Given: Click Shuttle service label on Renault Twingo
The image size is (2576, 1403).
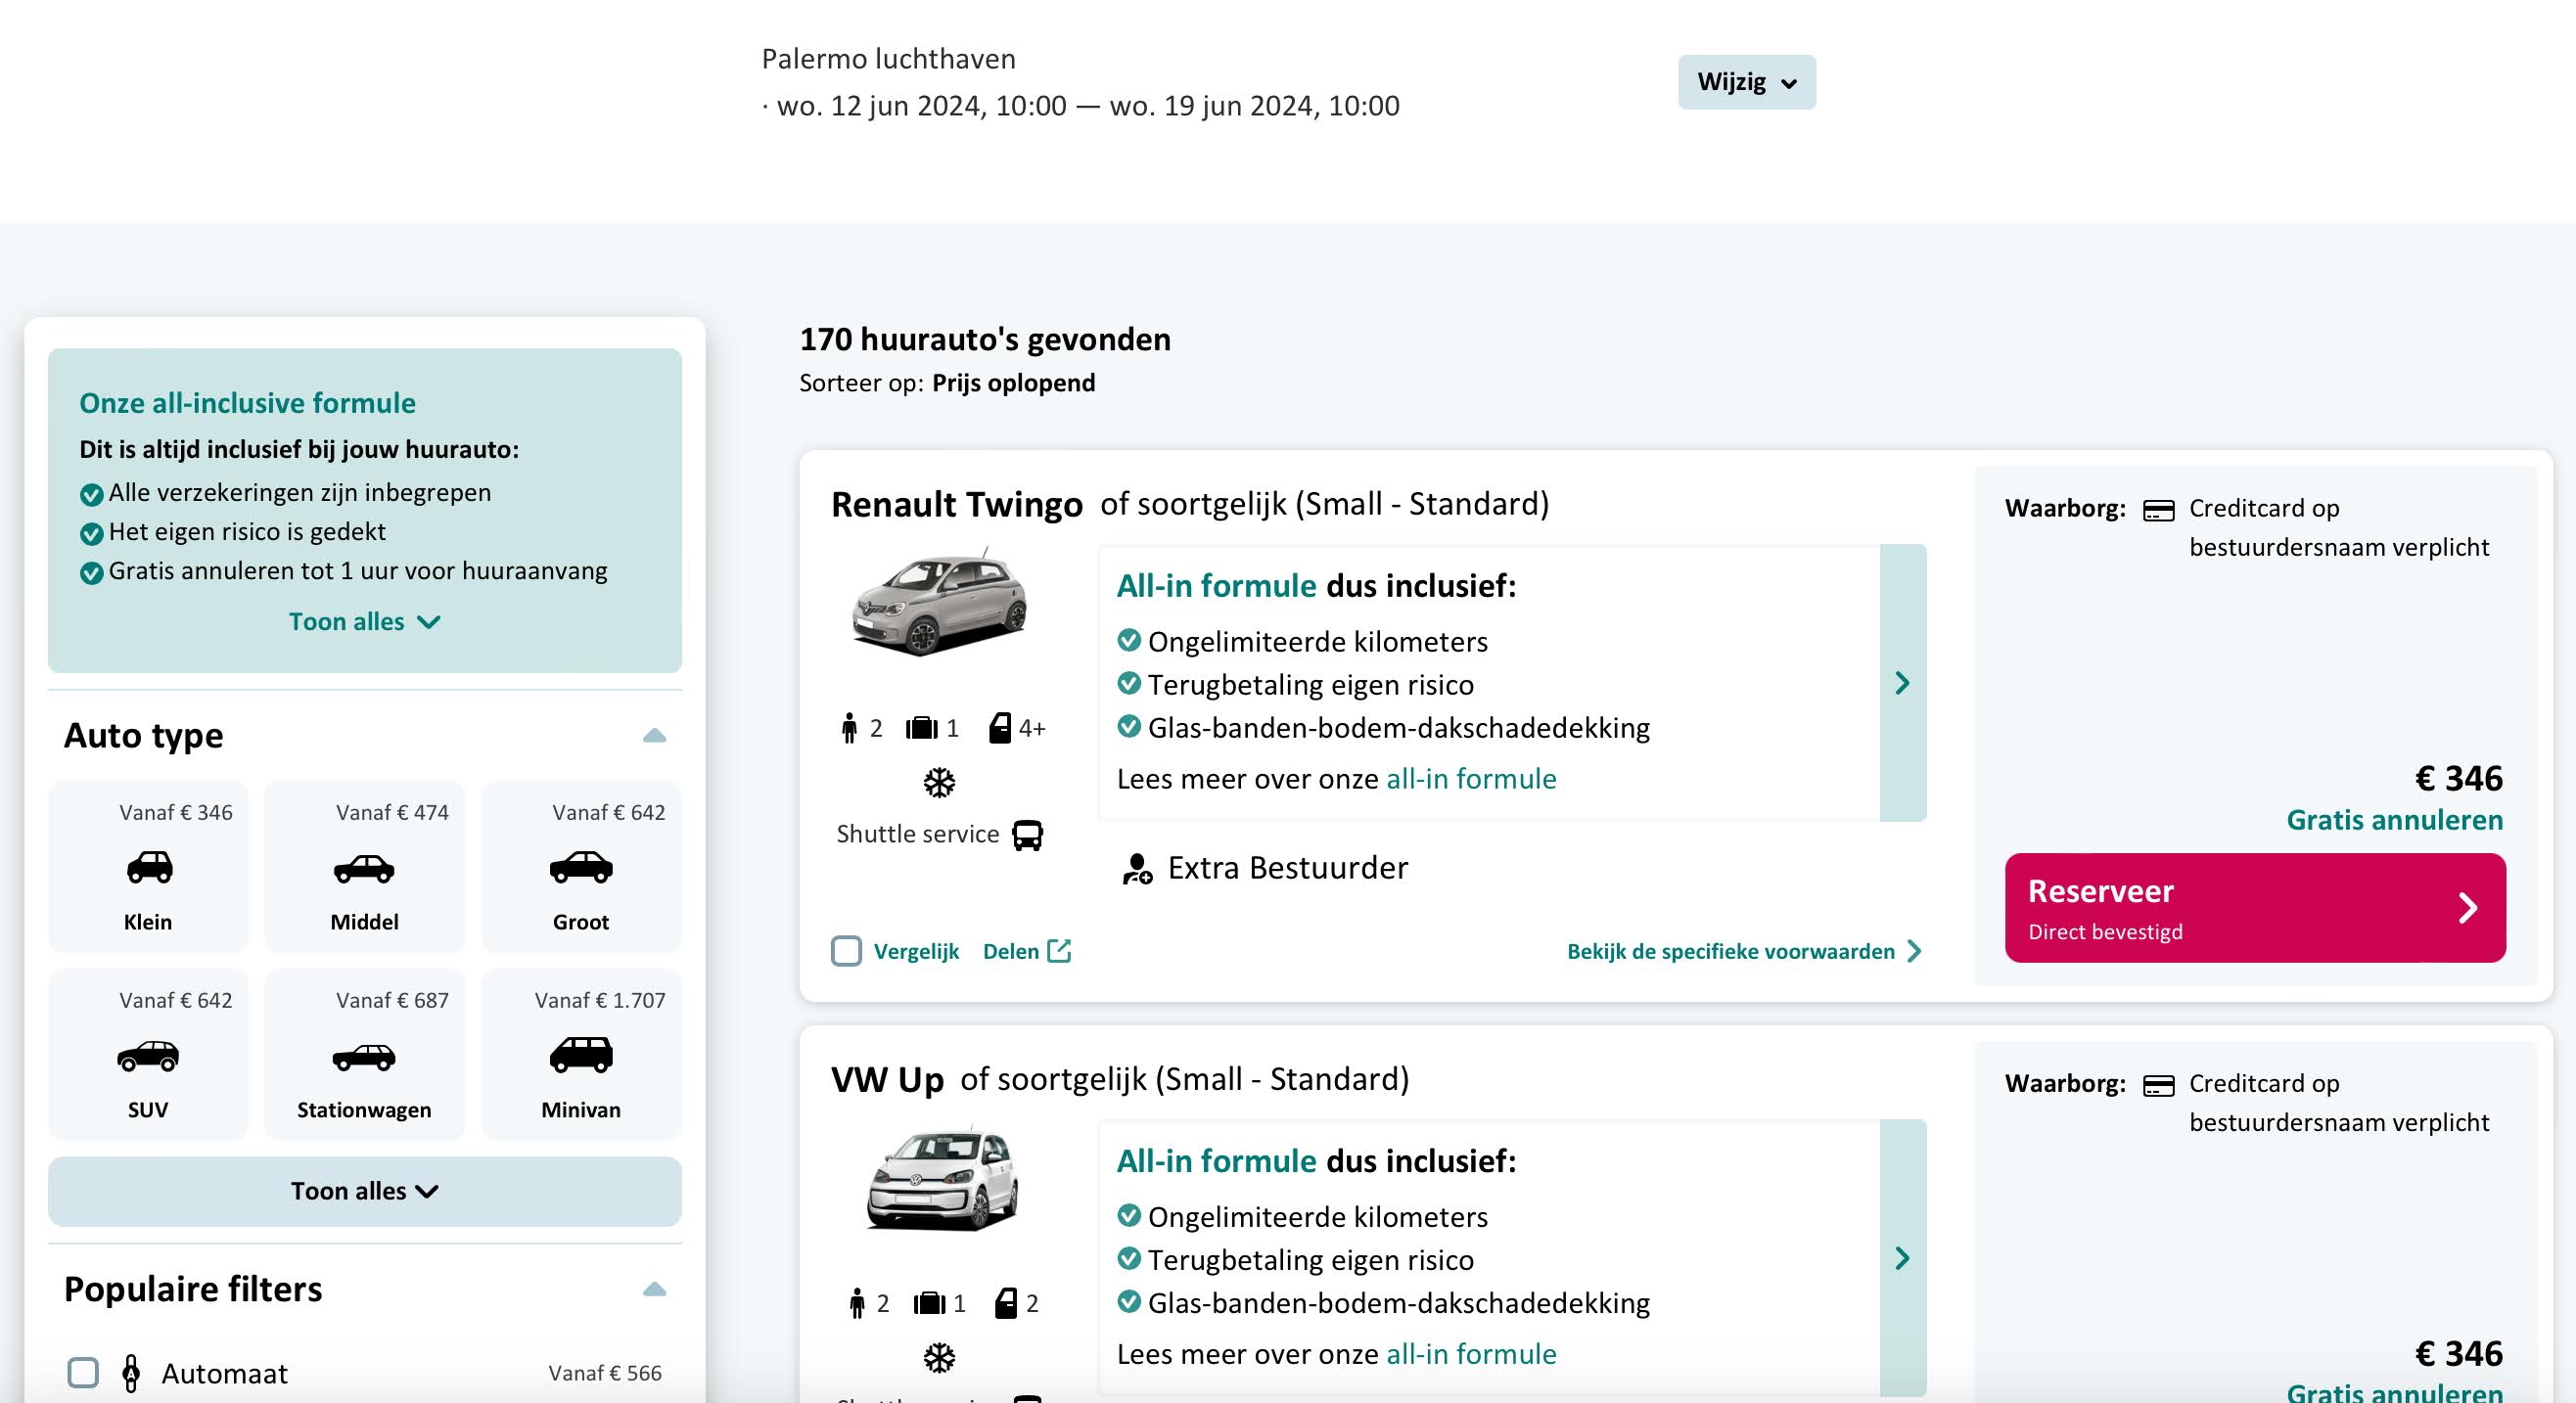Looking at the screenshot, I should [918, 834].
